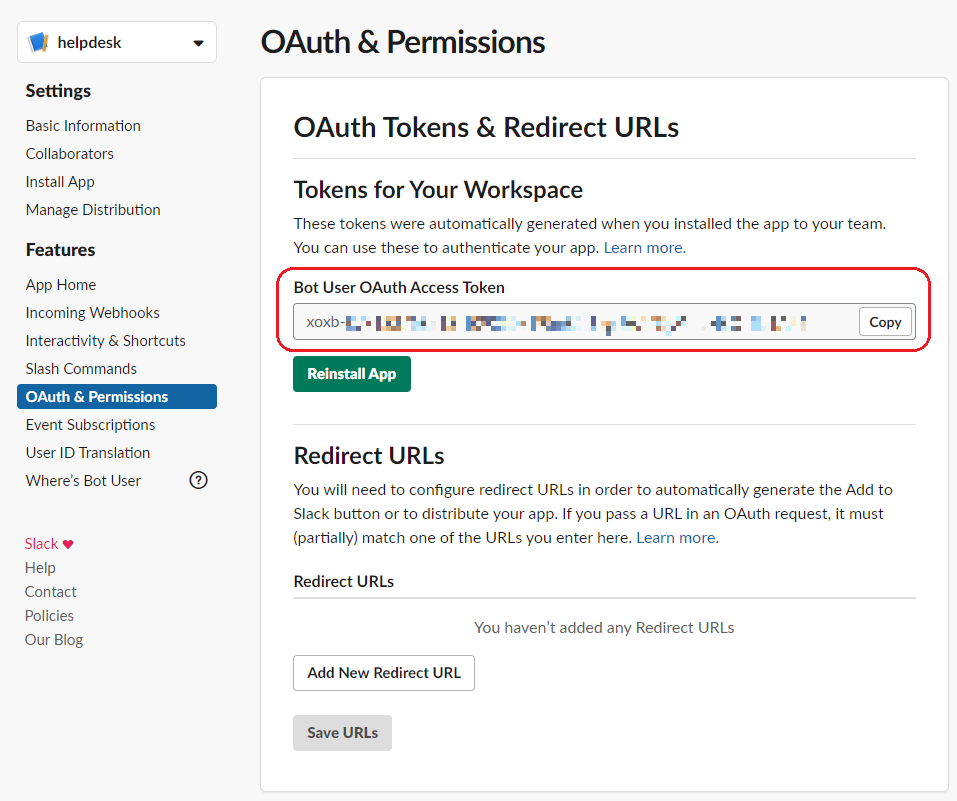This screenshot has height=801, width=957.
Task: Select Manage Distribution in sidebar
Action: (93, 210)
